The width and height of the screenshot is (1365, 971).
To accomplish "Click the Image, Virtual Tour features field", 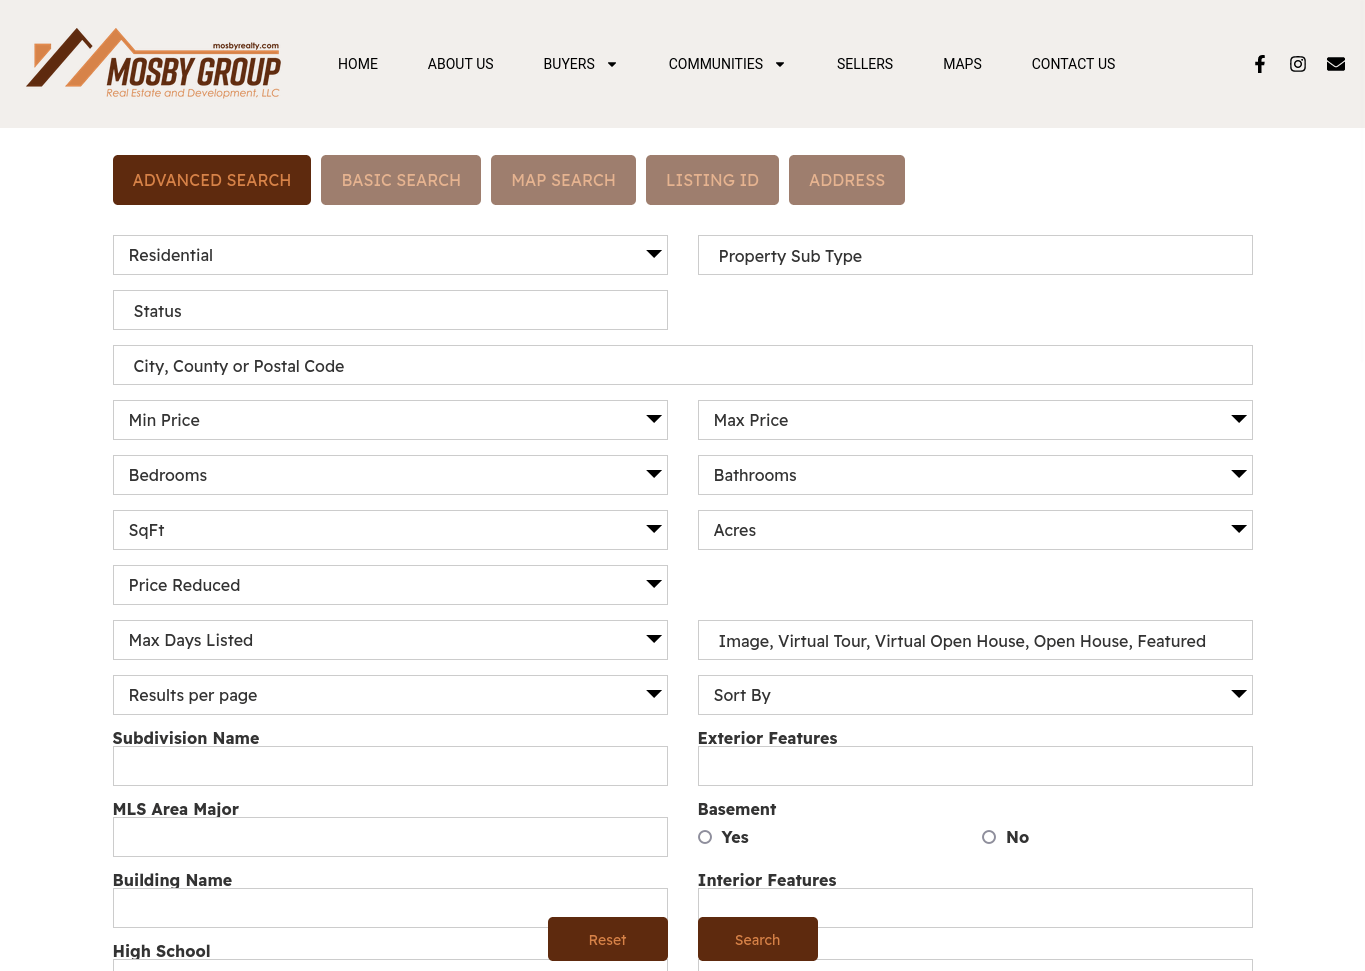I will click(975, 640).
